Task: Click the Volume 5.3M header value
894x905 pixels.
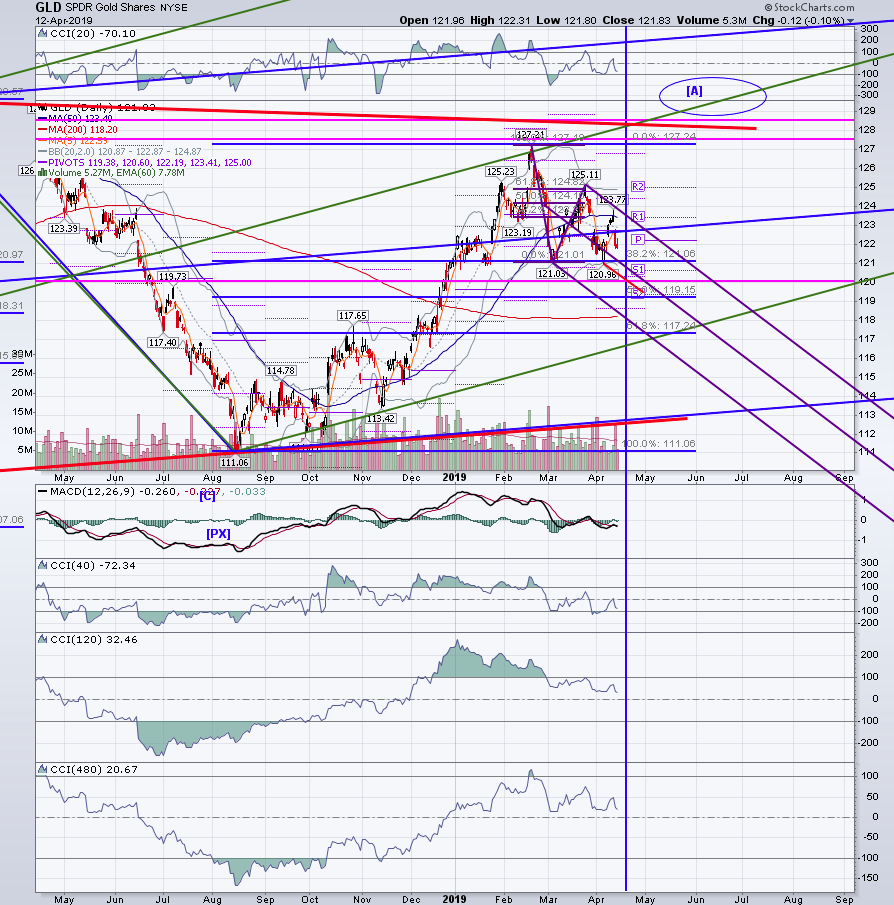Action: pos(712,20)
